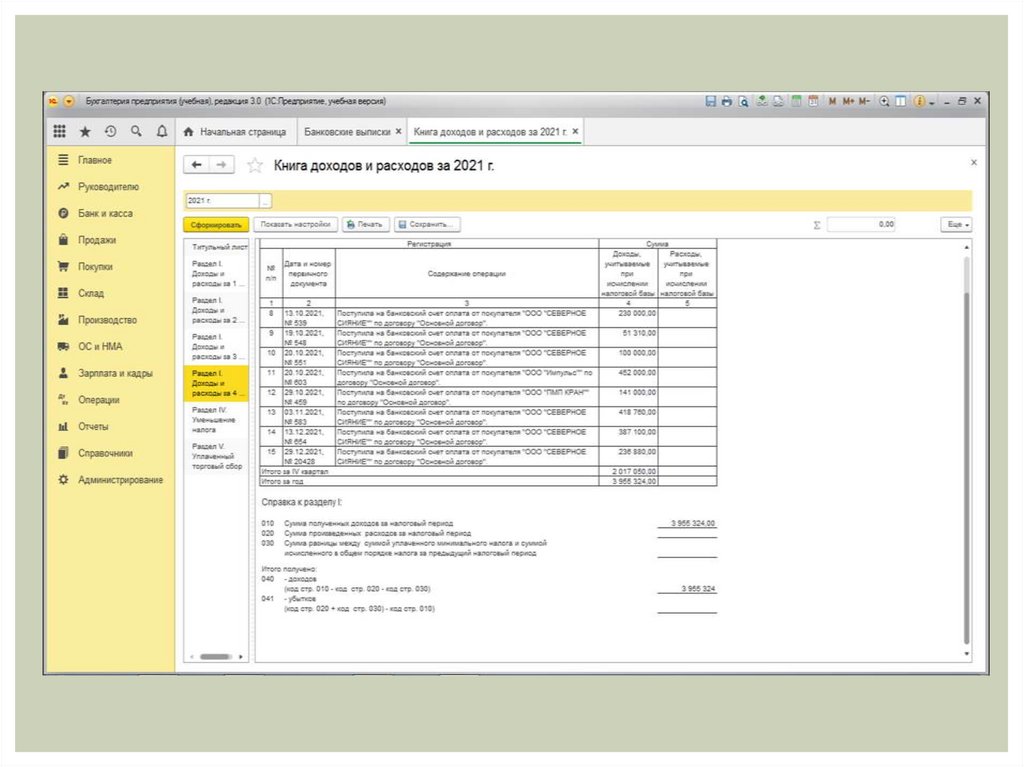This screenshot has width=1024, height=767.
Task: Click the Печать button
Action: [x=365, y=225]
